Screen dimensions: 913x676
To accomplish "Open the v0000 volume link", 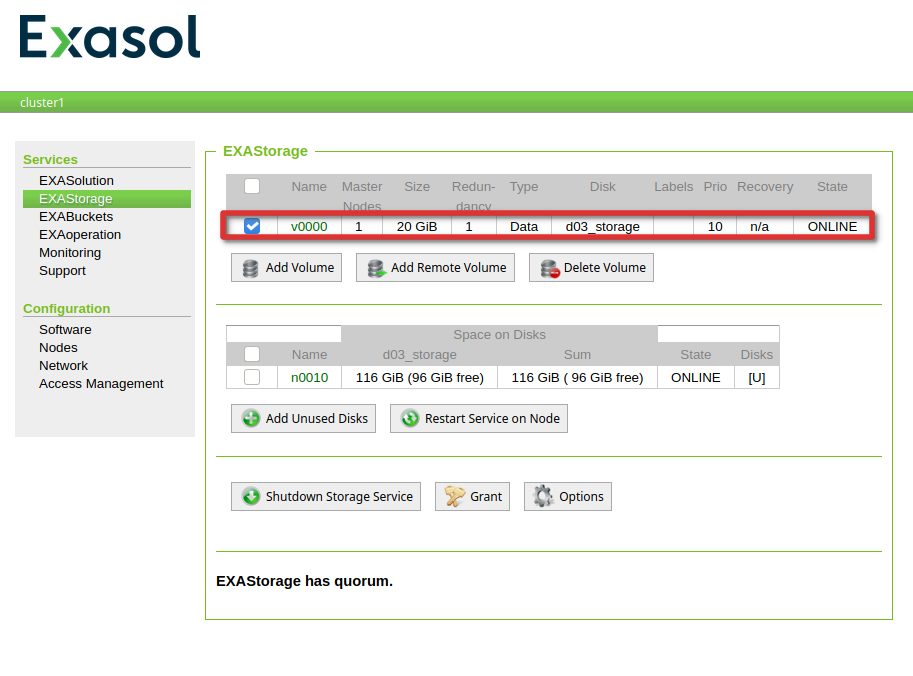I will click(309, 226).
